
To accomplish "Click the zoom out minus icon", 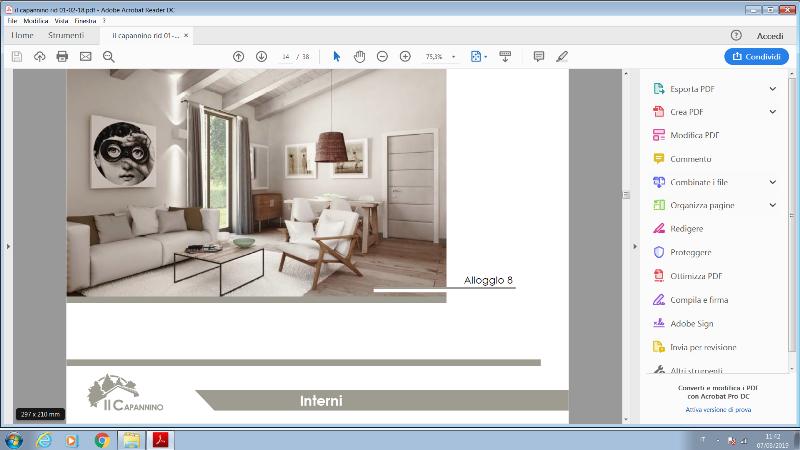I will coord(382,57).
